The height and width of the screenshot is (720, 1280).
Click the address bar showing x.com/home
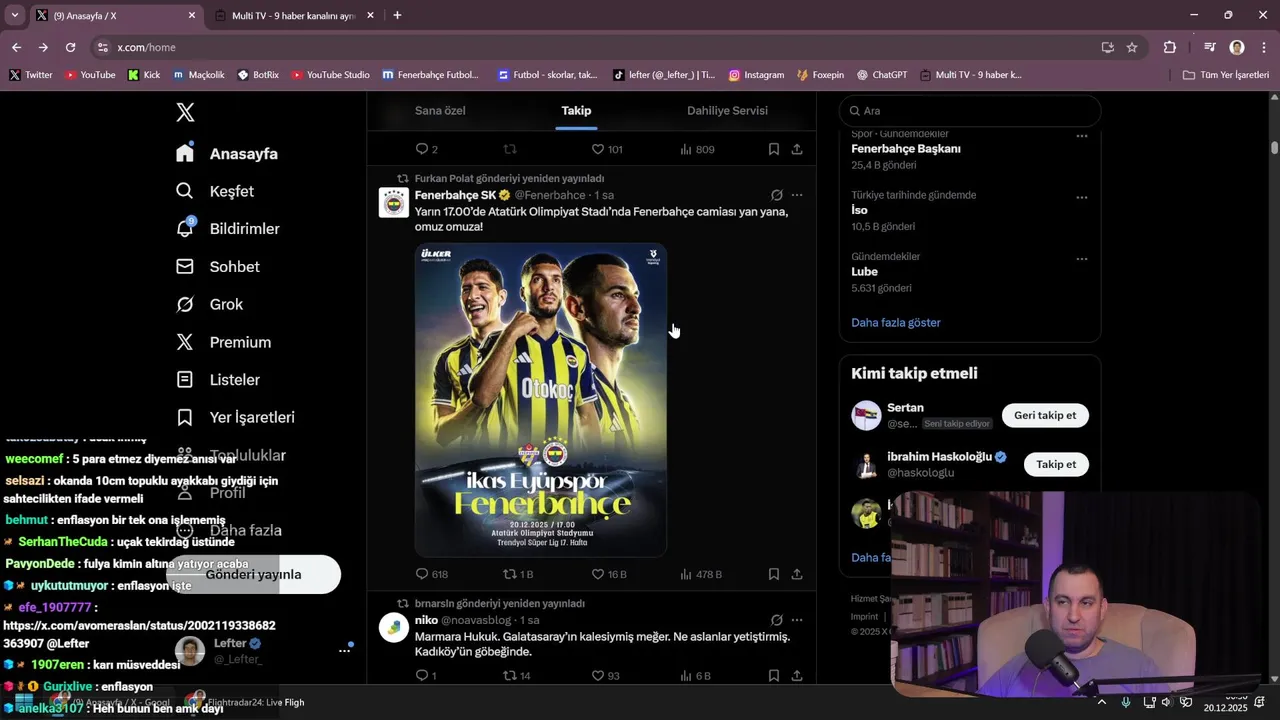tap(600, 47)
